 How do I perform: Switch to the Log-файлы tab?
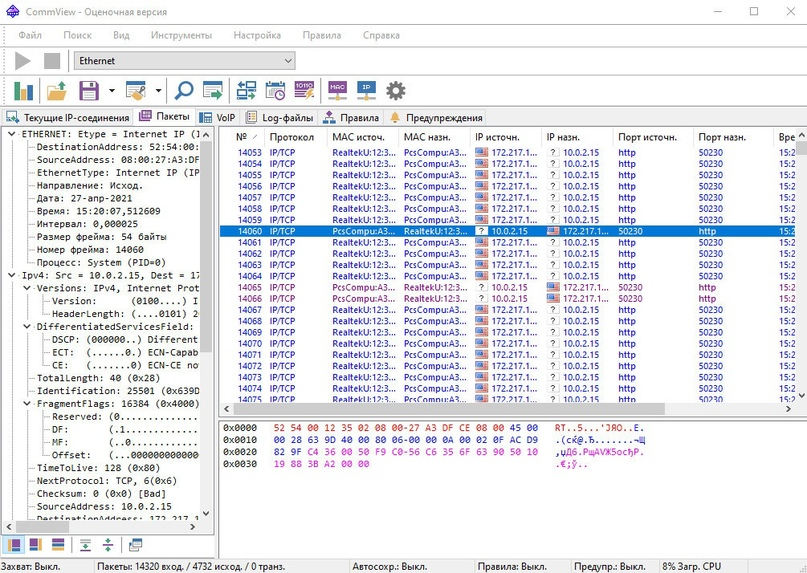pyautogui.click(x=279, y=117)
